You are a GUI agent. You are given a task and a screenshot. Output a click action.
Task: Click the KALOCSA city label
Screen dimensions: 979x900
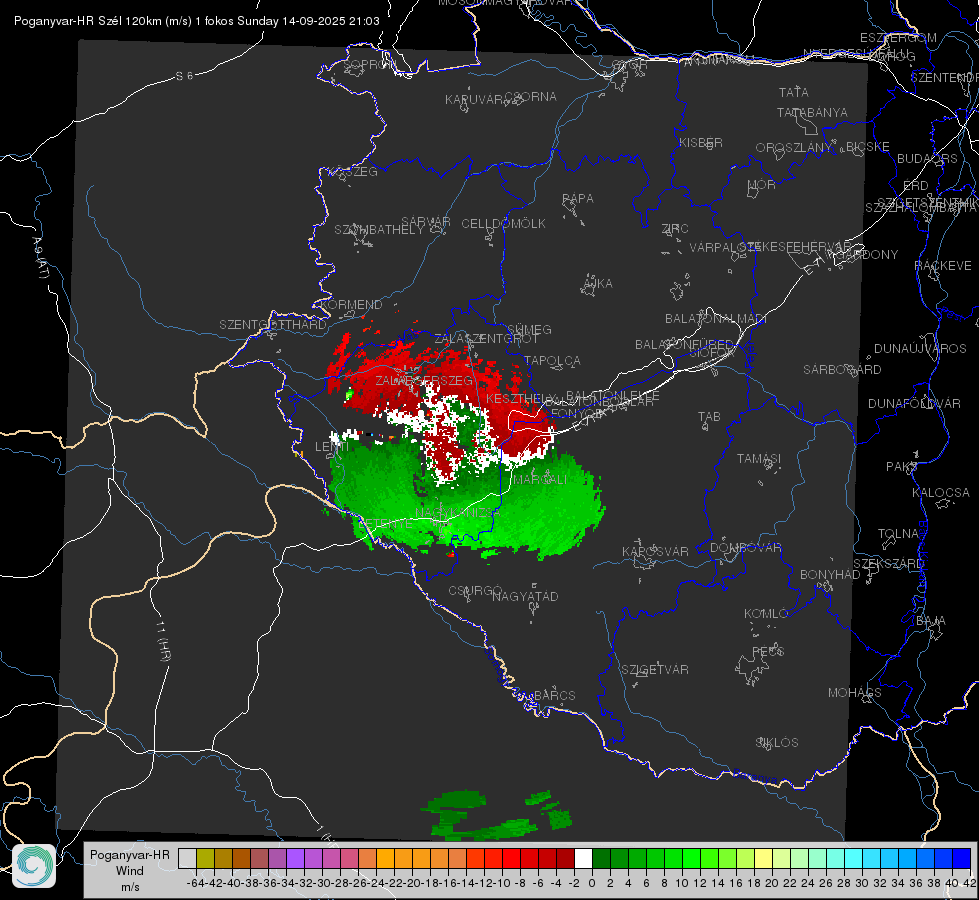click(x=940, y=492)
